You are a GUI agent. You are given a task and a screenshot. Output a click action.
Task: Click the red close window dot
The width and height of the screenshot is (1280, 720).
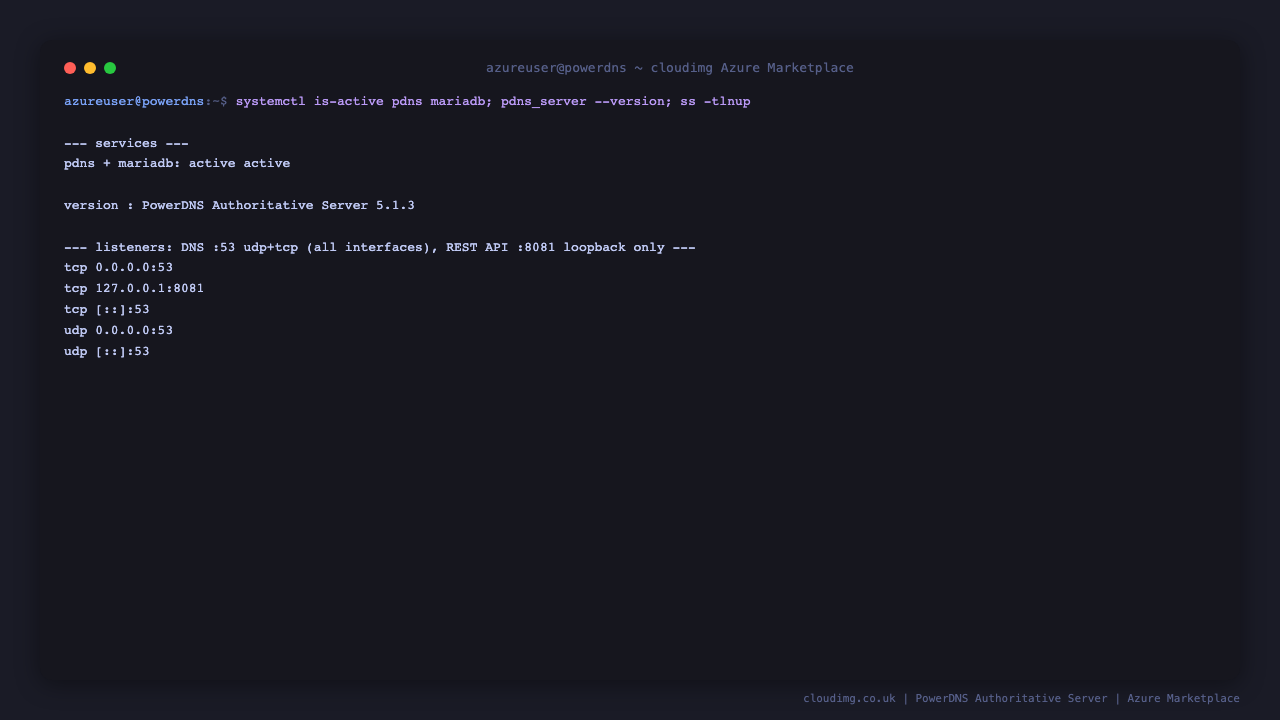(x=70, y=68)
